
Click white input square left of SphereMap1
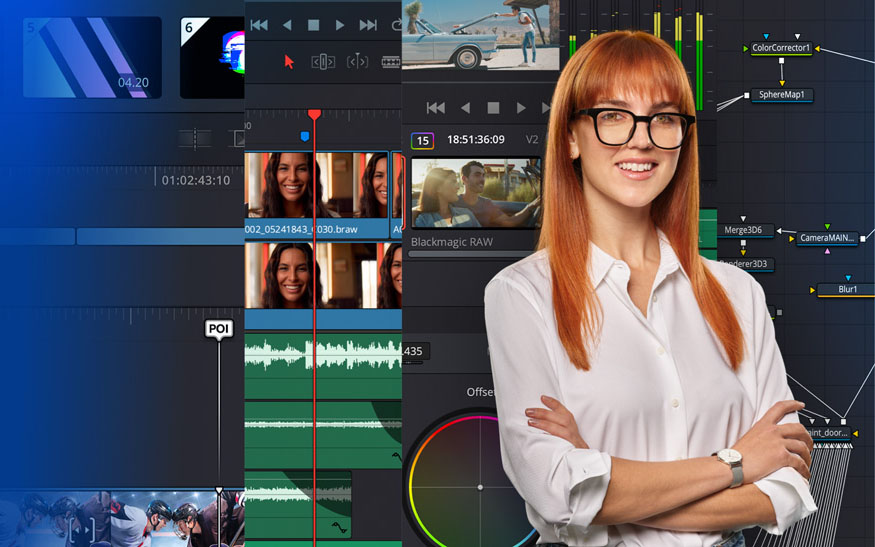(x=747, y=95)
